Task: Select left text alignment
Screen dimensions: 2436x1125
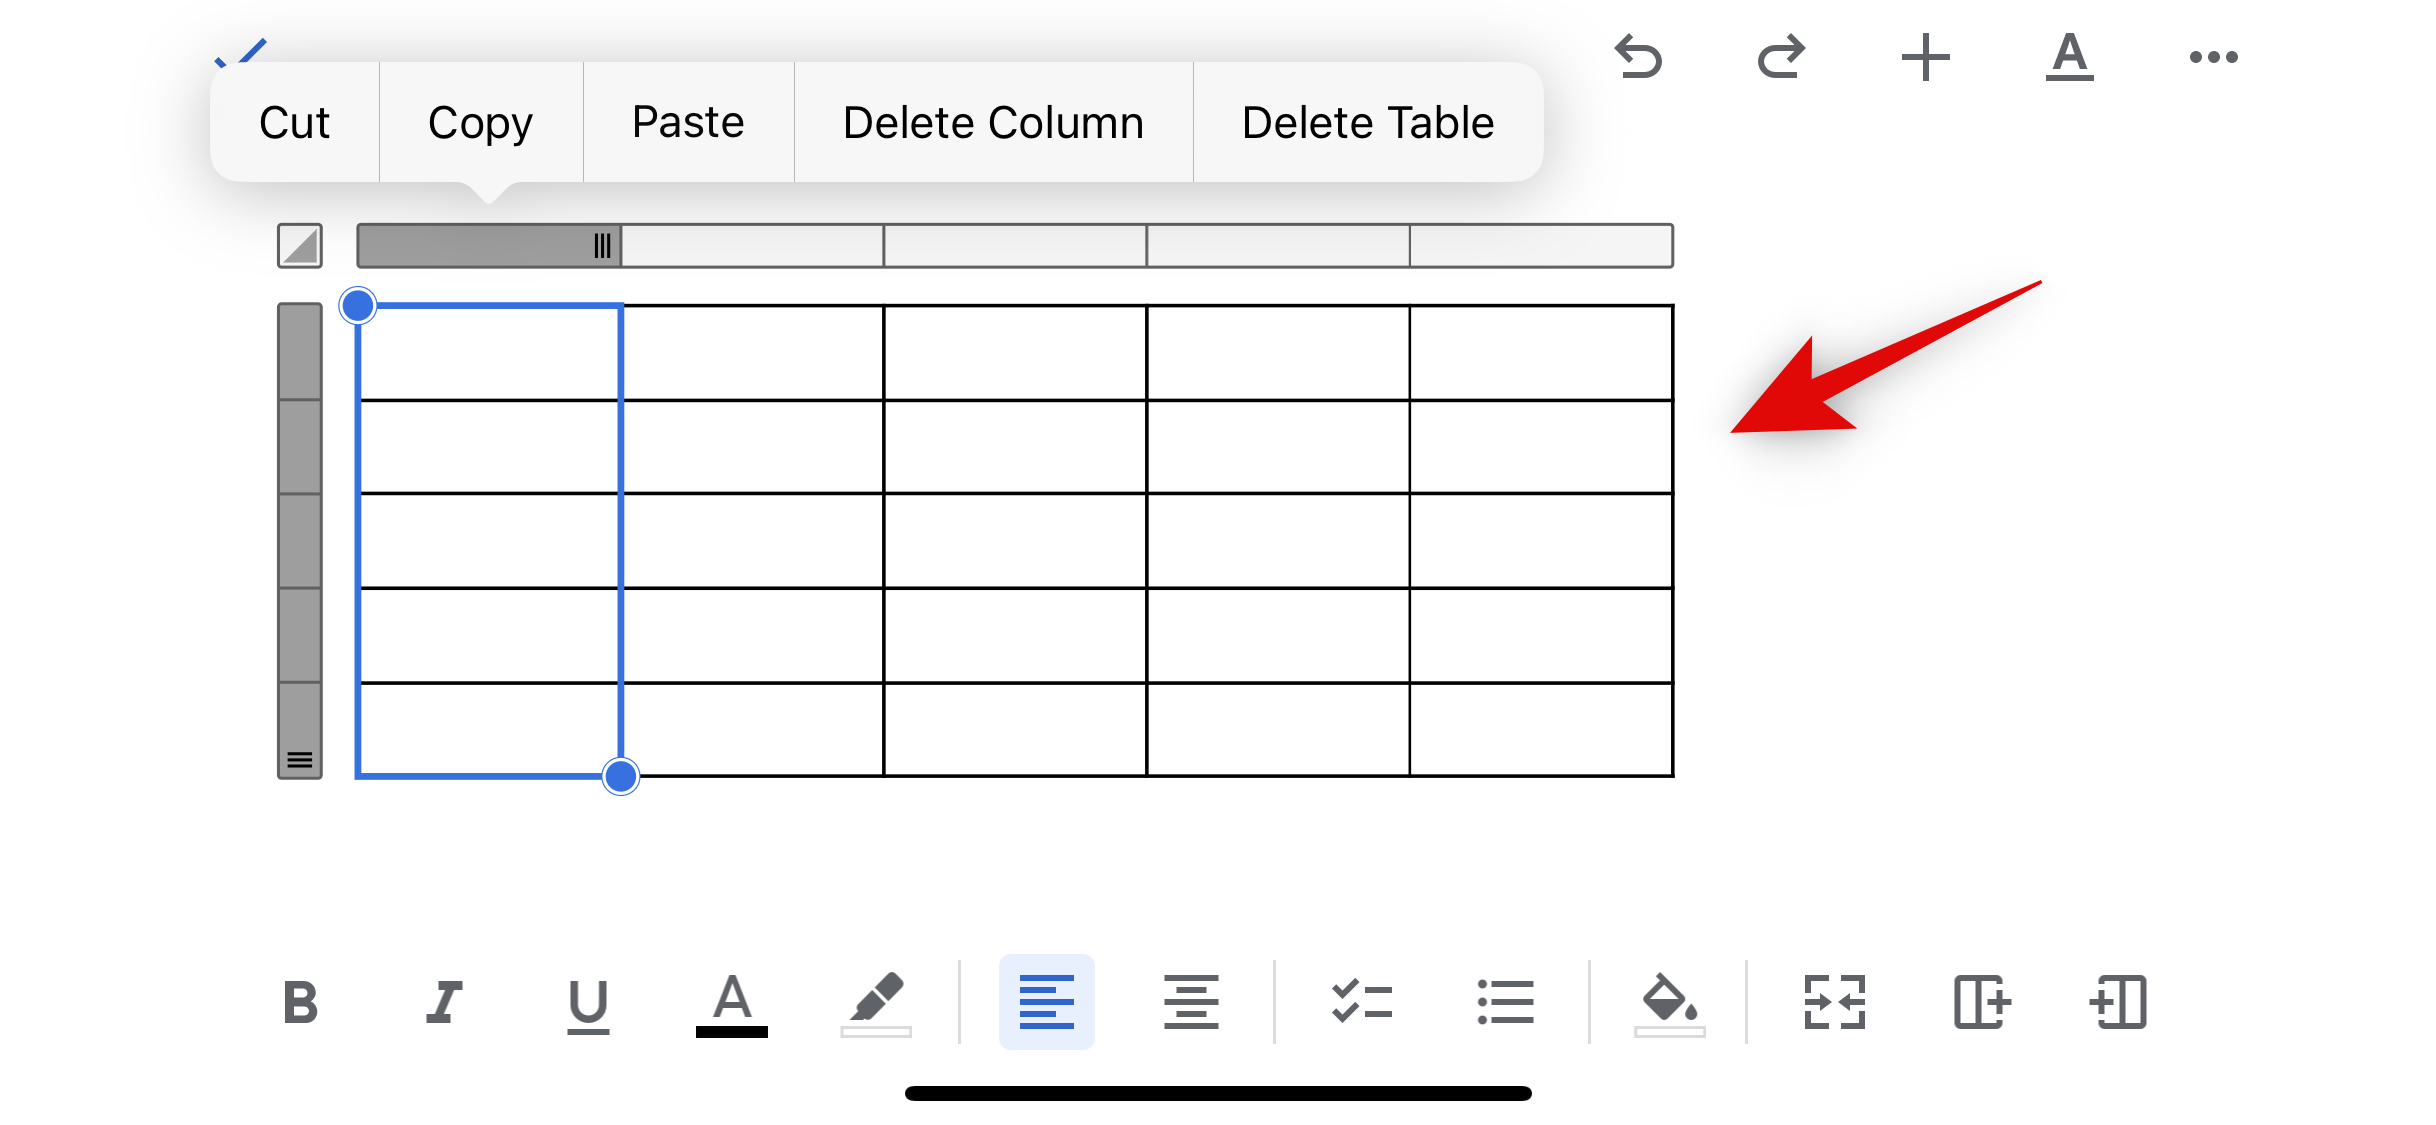Action: [1046, 1002]
